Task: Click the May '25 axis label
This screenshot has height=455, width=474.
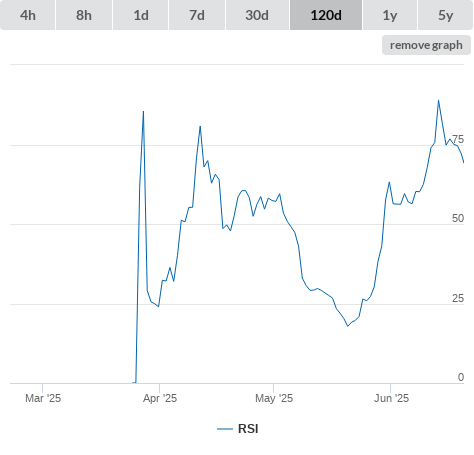Action: click(274, 398)
